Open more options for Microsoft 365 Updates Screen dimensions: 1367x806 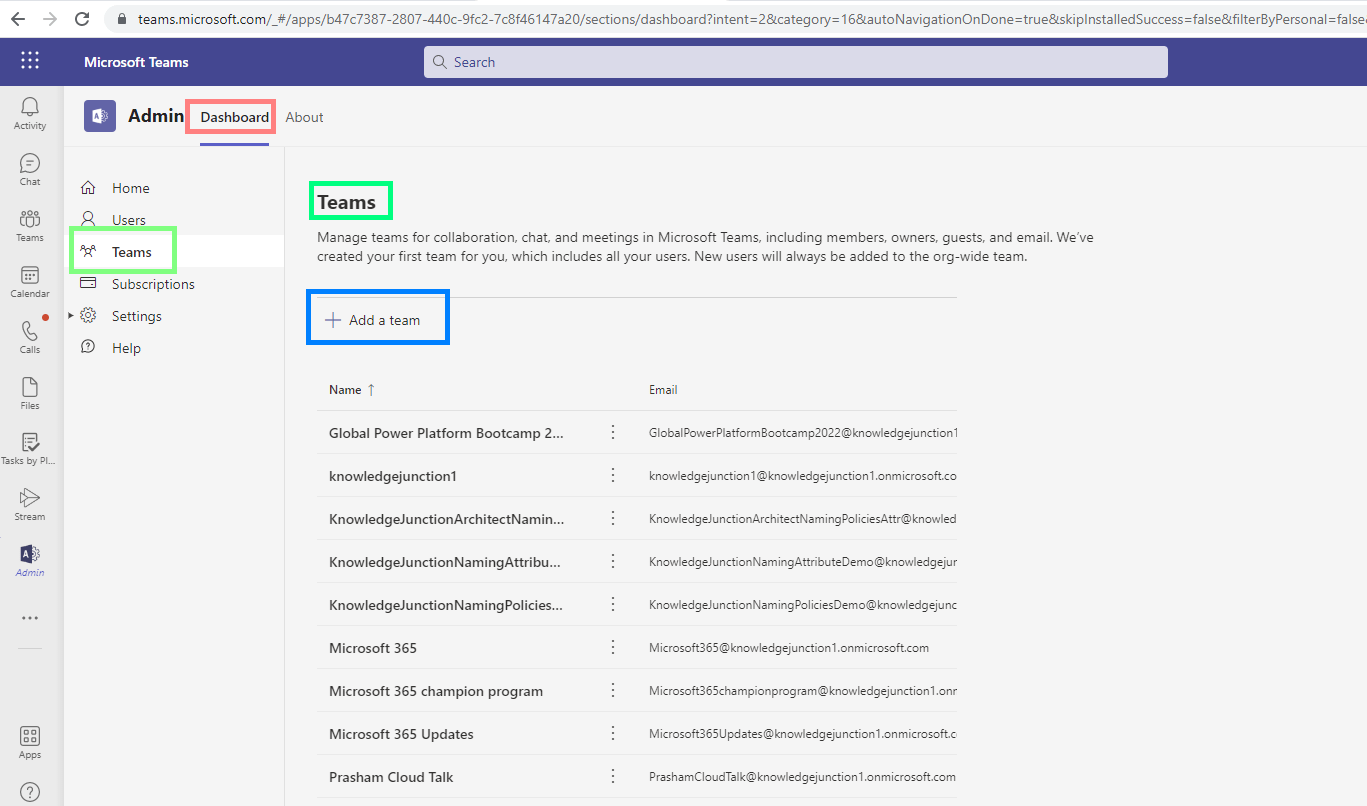point(613,733)
